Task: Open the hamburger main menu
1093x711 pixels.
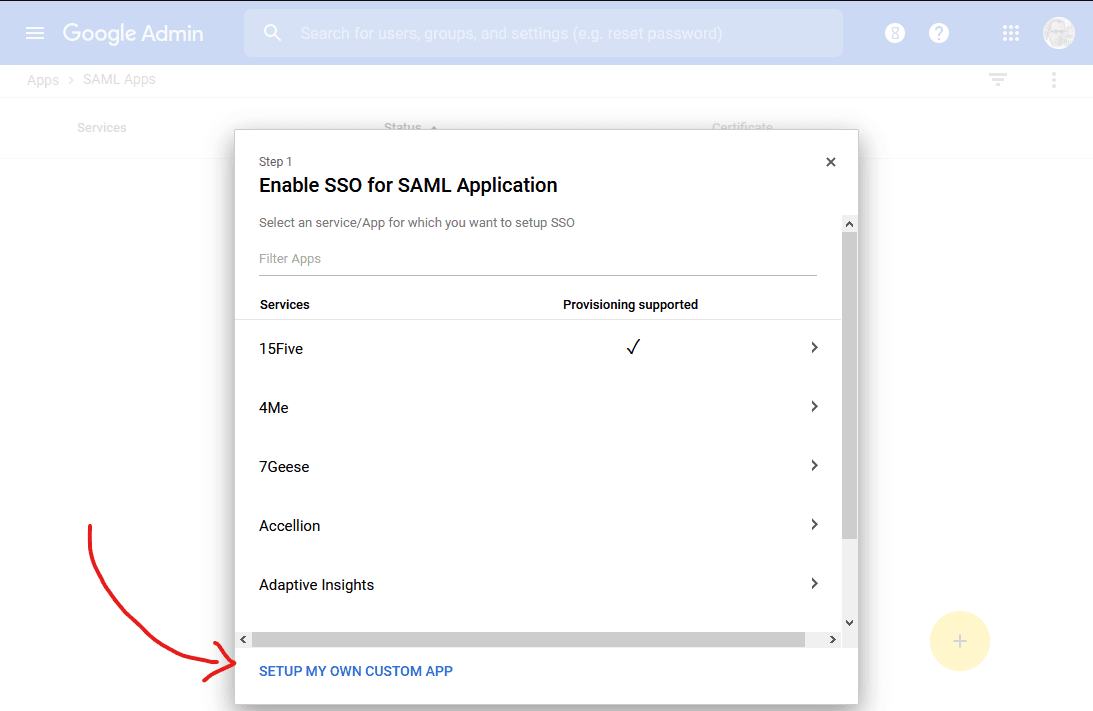Action: pyautogui.click(x=35, y=33)
